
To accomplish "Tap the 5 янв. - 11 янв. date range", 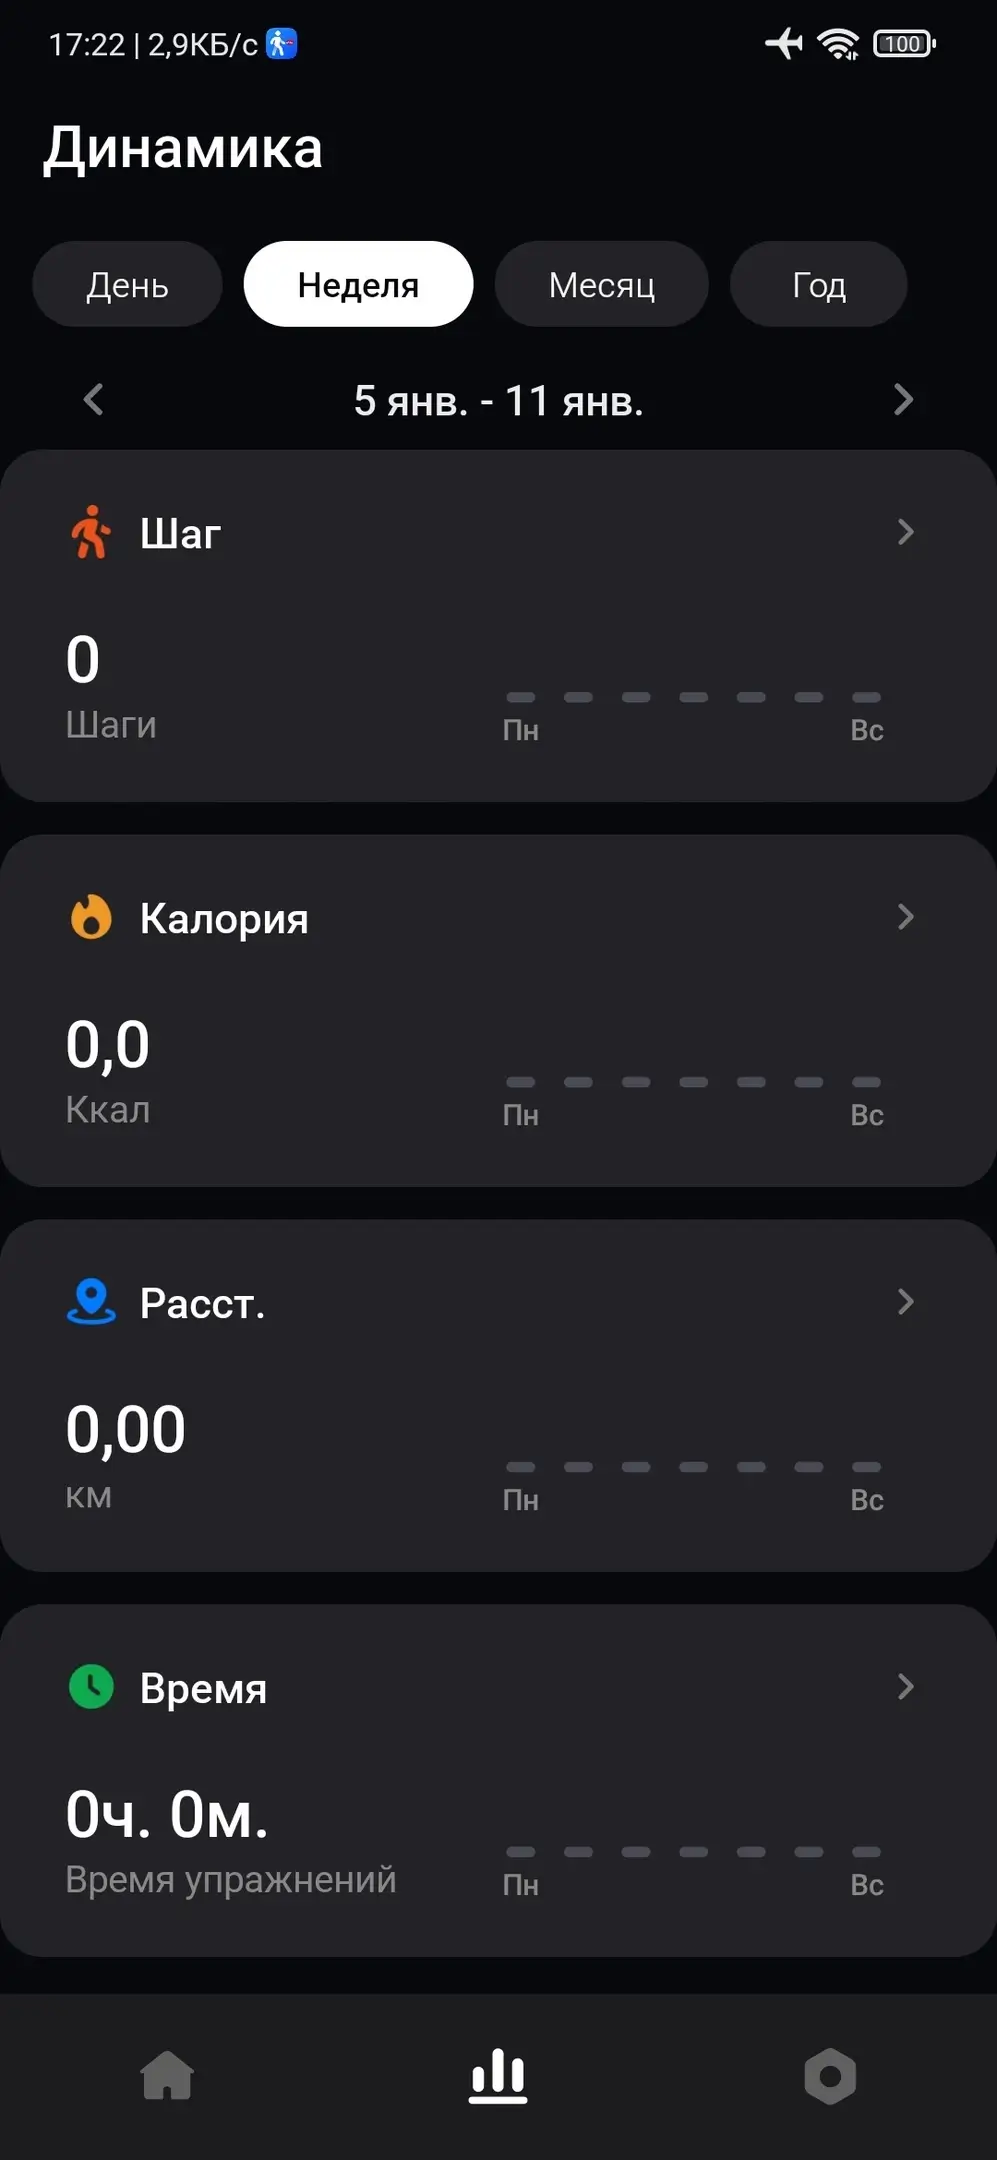I will tap(498, 401).
